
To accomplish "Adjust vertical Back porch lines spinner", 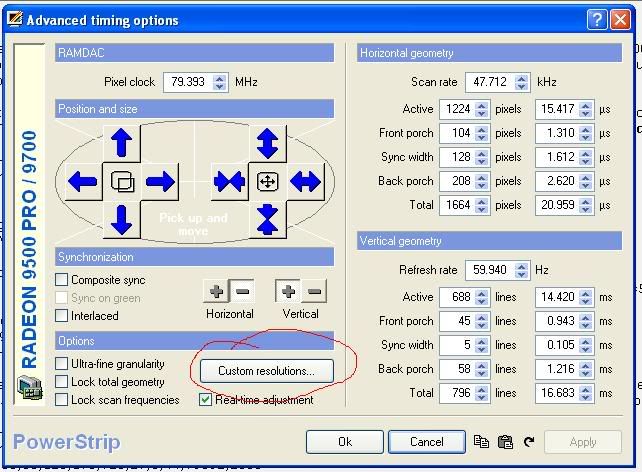I will pos(482,369).
